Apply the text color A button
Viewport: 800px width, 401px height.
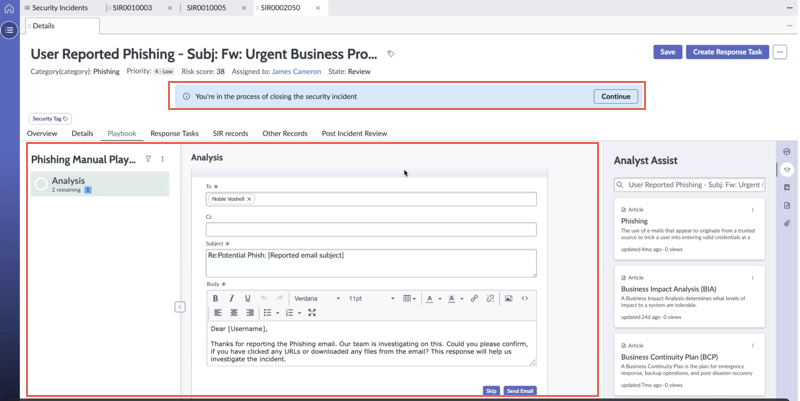click(430, 298)
